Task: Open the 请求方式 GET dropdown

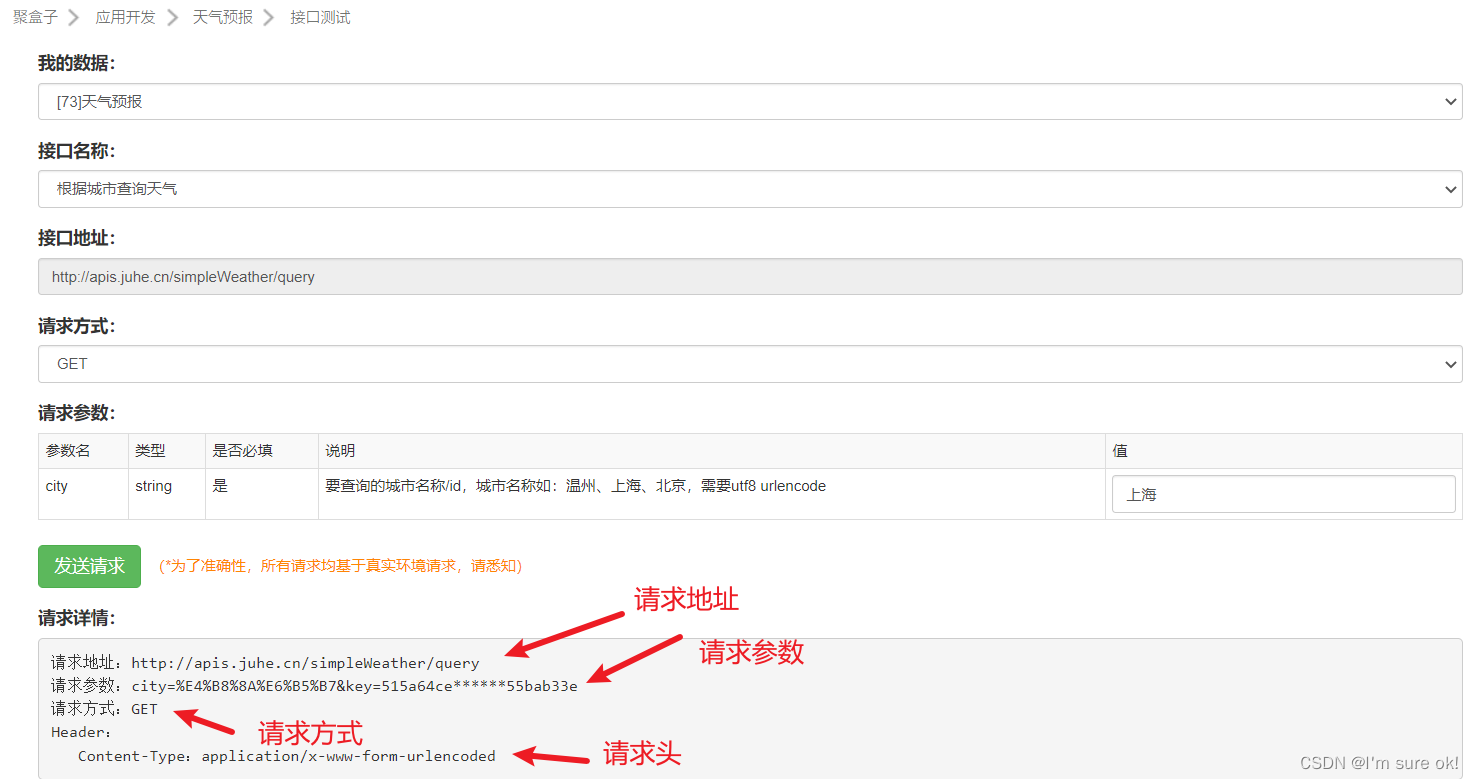Action: (x=750, y=364)
